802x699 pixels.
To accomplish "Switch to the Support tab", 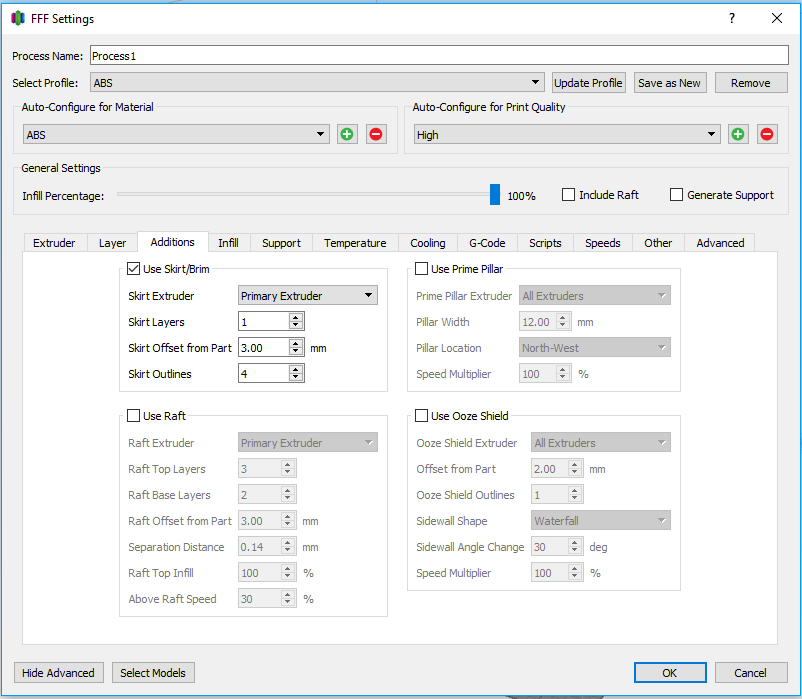I will tap(281, 243).
